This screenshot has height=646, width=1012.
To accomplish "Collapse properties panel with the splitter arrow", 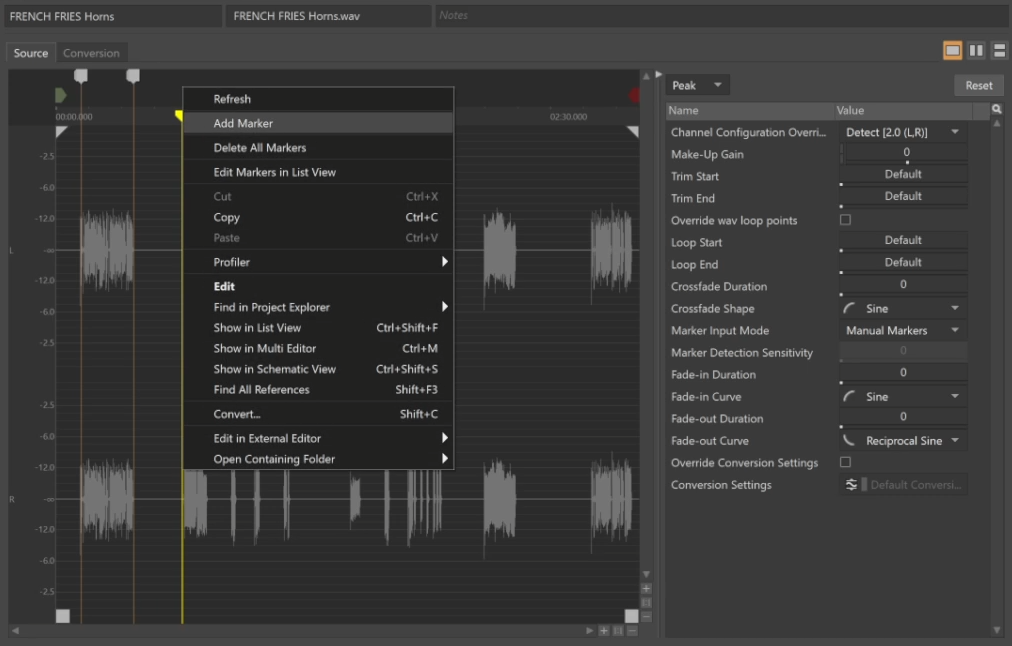I will click(658, 74).
